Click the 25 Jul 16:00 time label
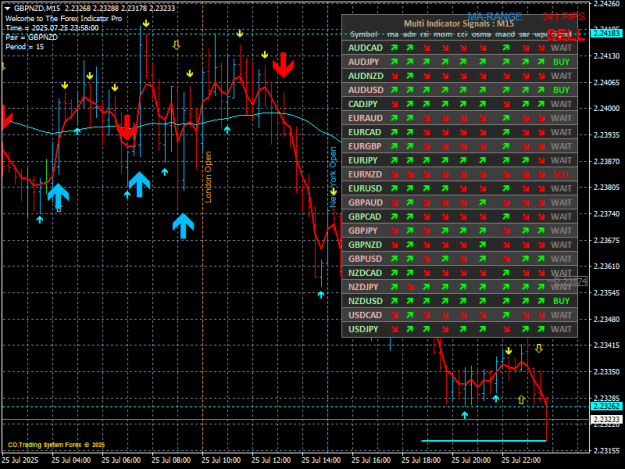This screenshot has width=625, height=469. click(x=371, y=460)
